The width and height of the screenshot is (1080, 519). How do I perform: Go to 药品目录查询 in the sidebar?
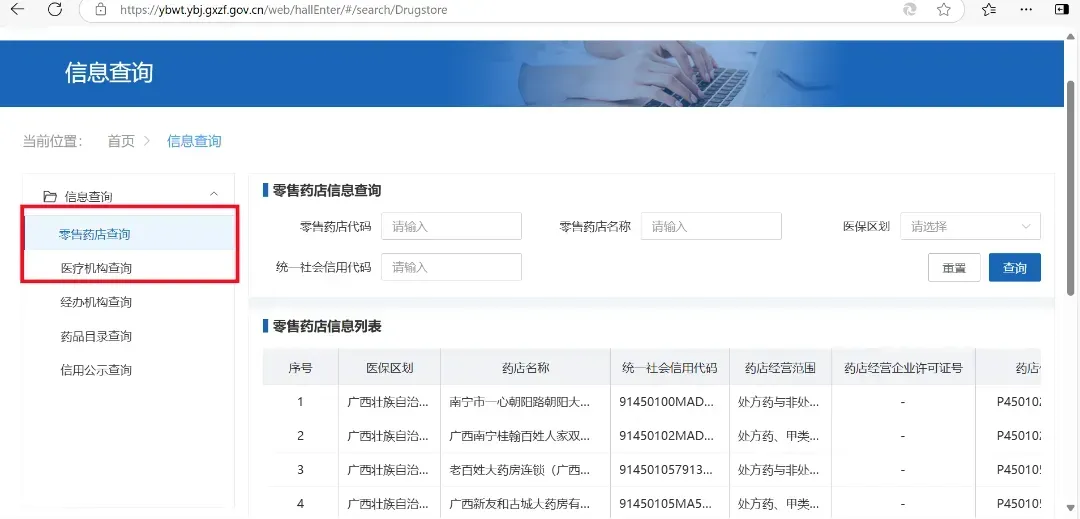tap(96, 336)
